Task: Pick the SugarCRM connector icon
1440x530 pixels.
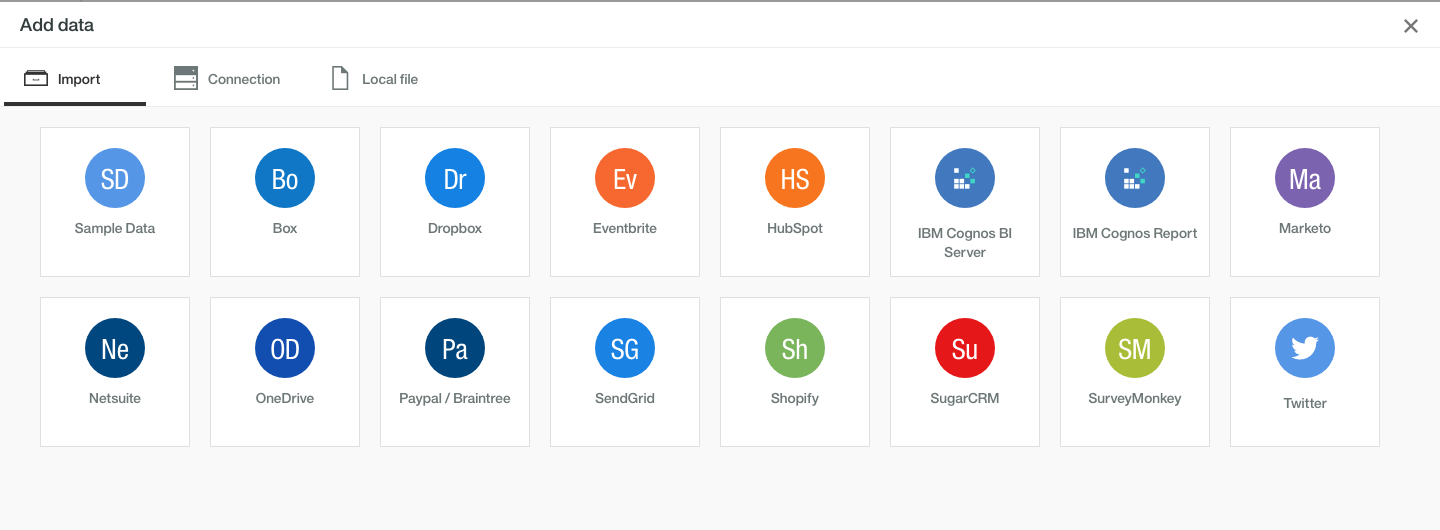Action: [x=965, y=349]
